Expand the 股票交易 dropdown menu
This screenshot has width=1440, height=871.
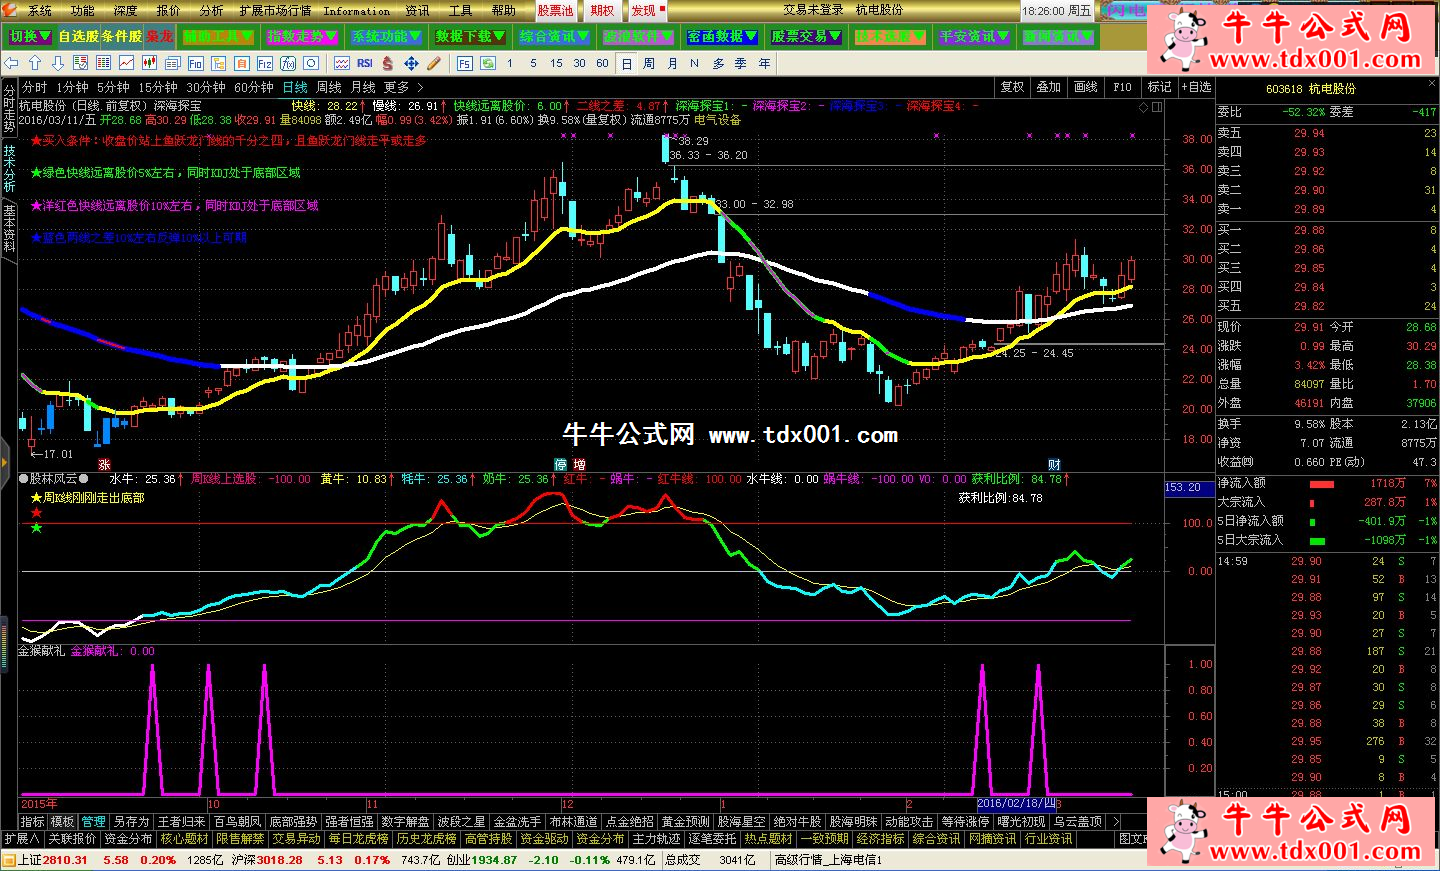coord(806,37)
